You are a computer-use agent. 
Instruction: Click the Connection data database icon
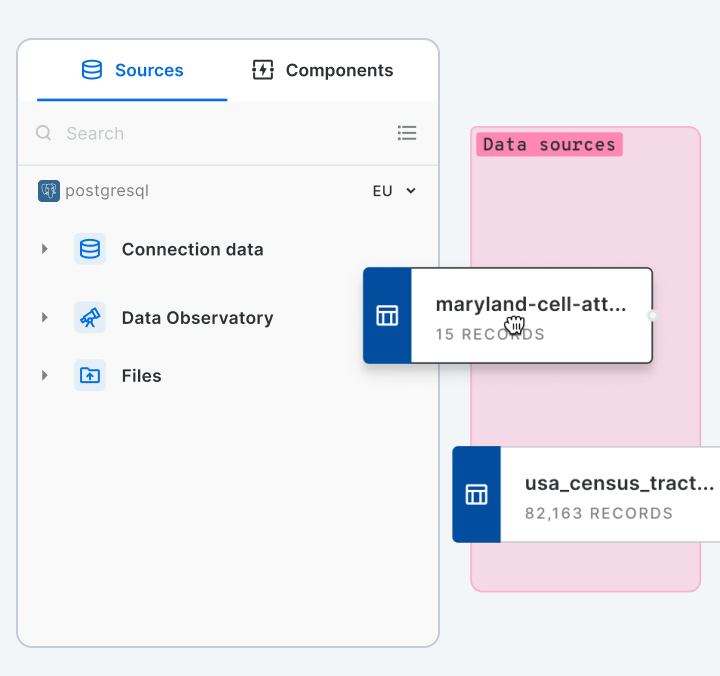click(90, 249)
